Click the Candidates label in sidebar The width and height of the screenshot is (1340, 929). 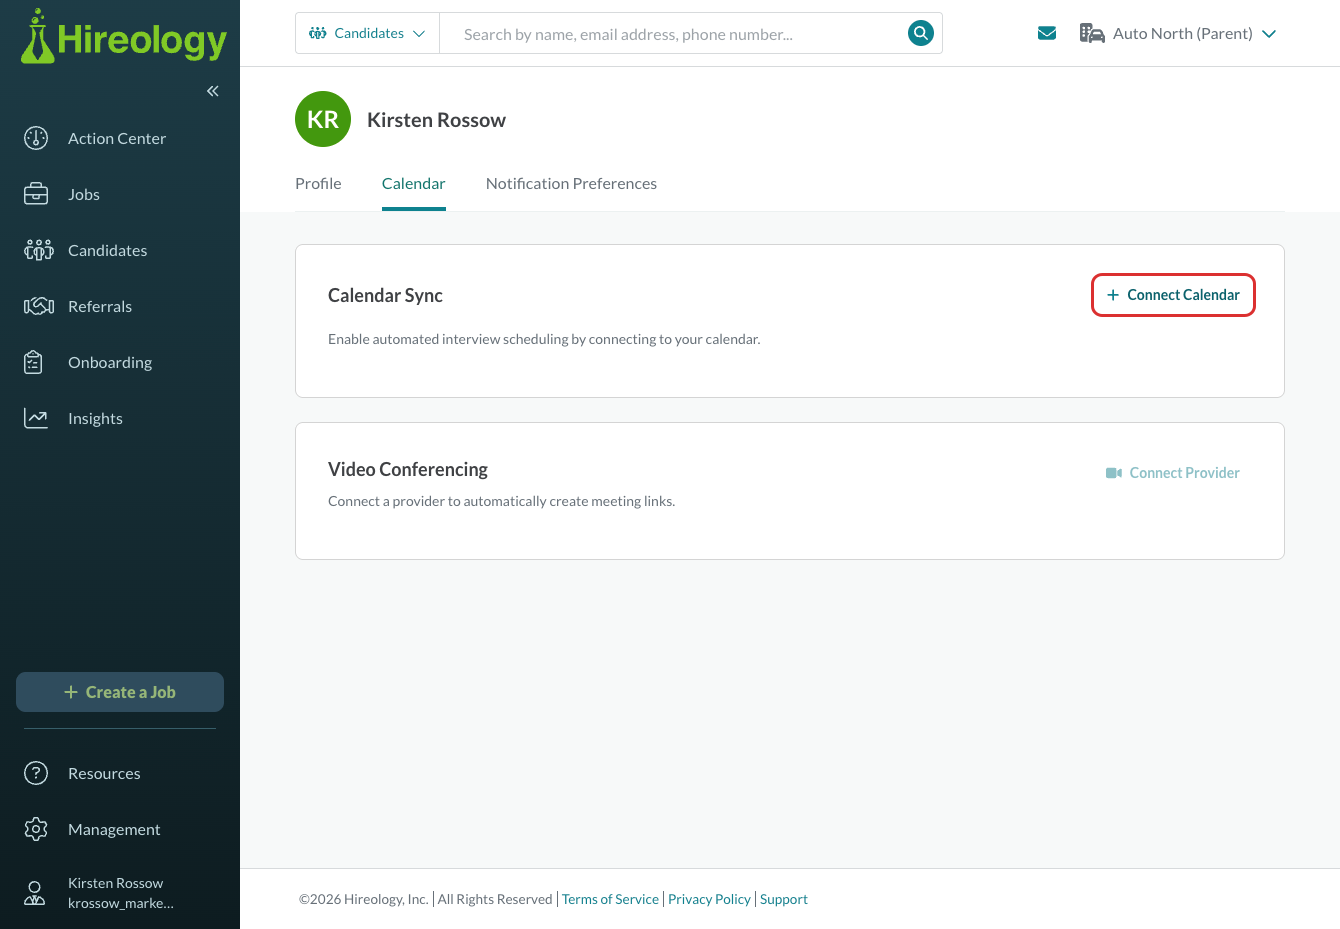(107, 250)
